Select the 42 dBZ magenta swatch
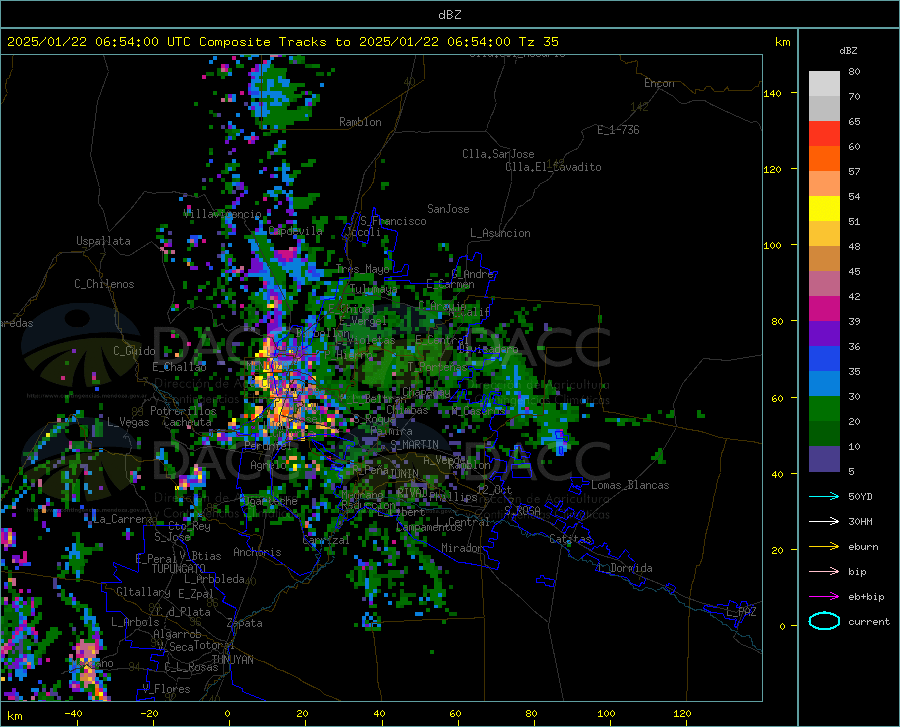Viewport: 900px width, 727px height. point(824,308)
